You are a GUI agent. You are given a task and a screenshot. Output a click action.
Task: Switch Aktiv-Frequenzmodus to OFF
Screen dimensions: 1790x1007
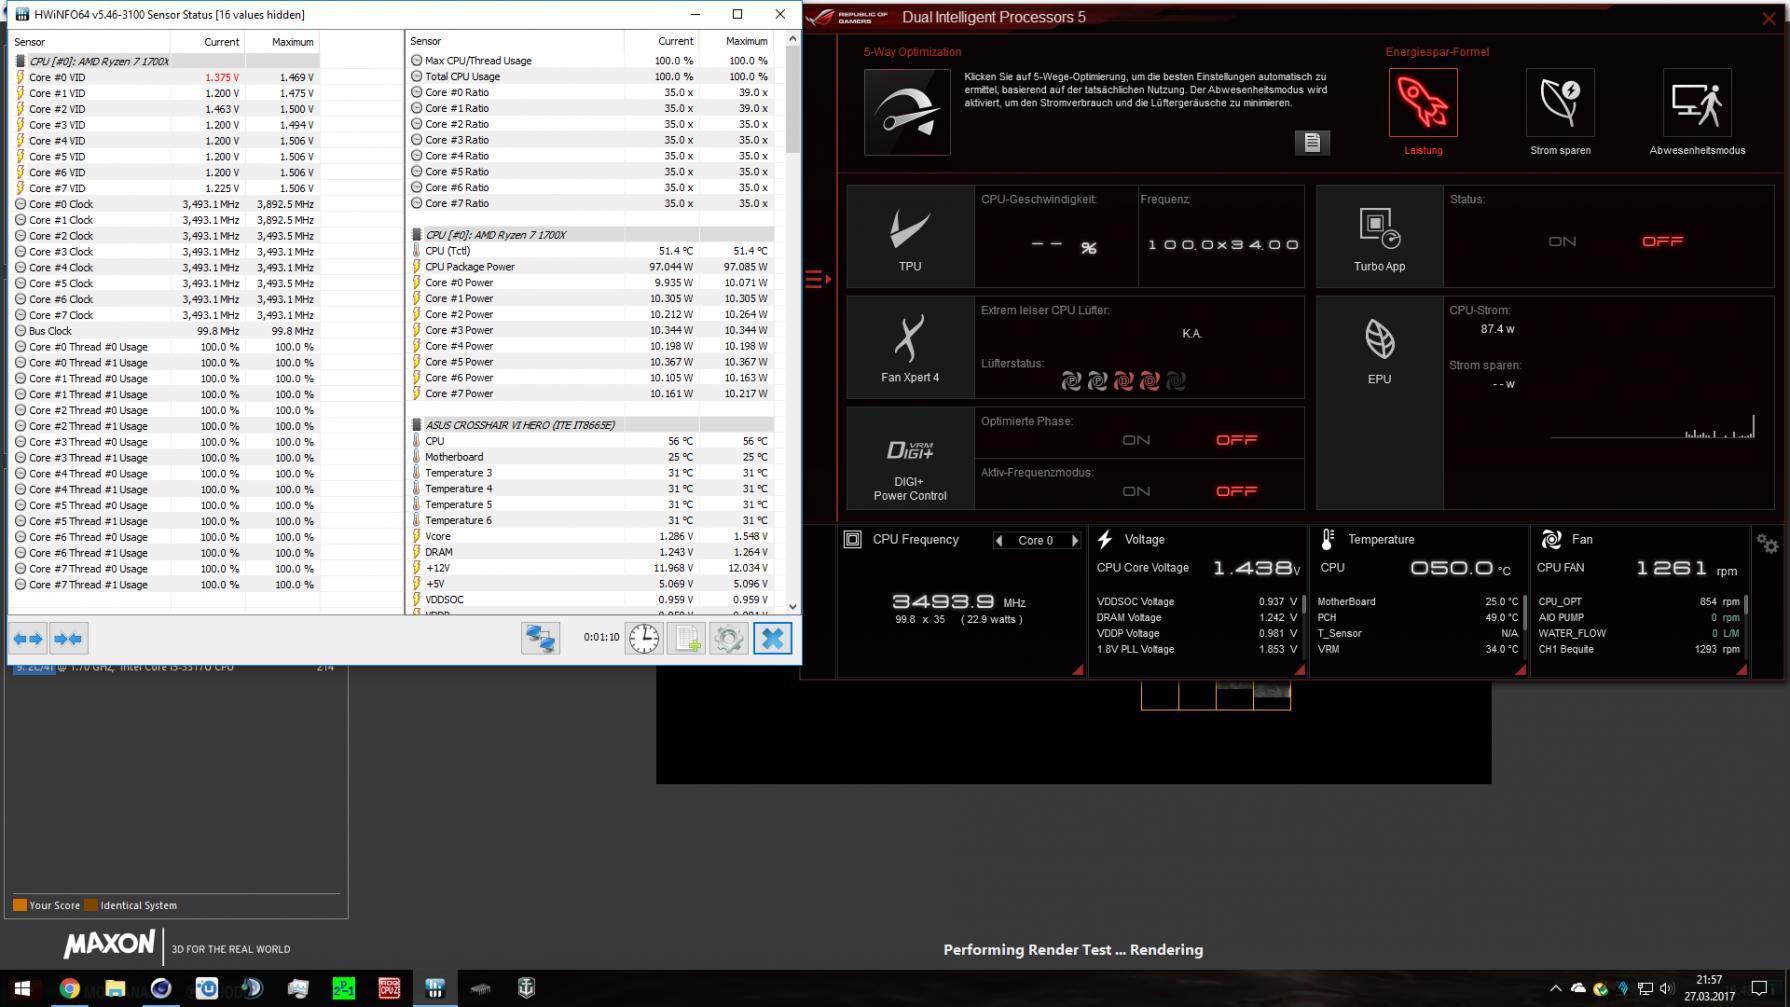[1236, 491]
